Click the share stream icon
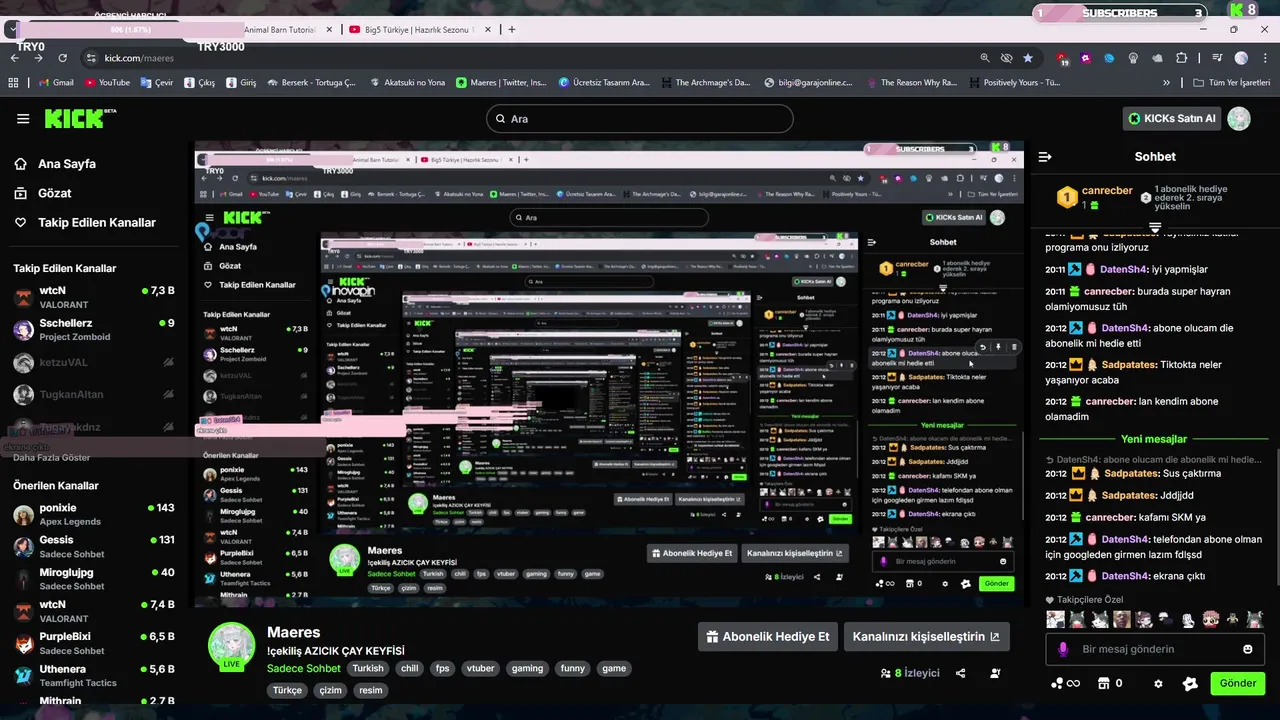Viewport: 1280px width, 720px height. (x=961, y=674)
